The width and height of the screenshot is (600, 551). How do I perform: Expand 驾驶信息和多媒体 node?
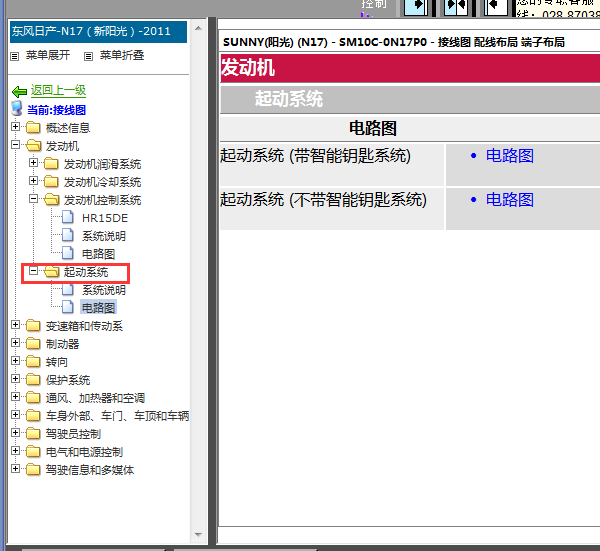pos(15,469)
